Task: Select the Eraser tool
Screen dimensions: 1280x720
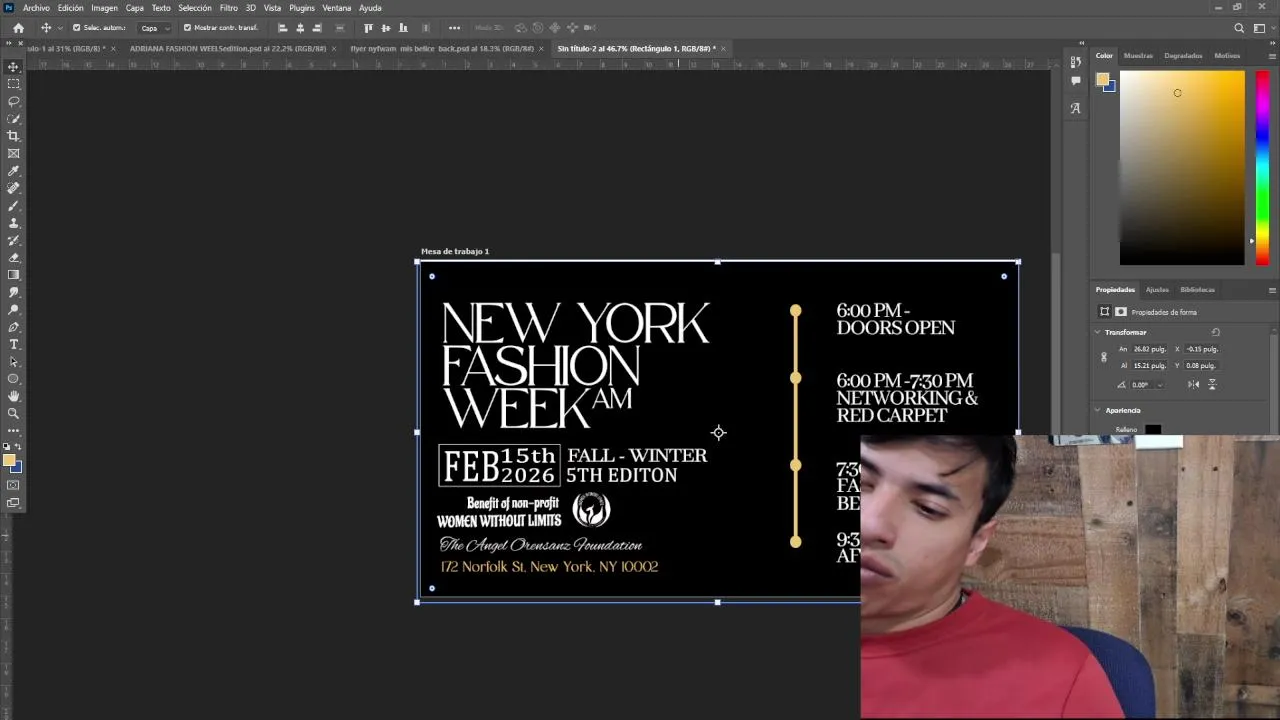Action: 13,258
